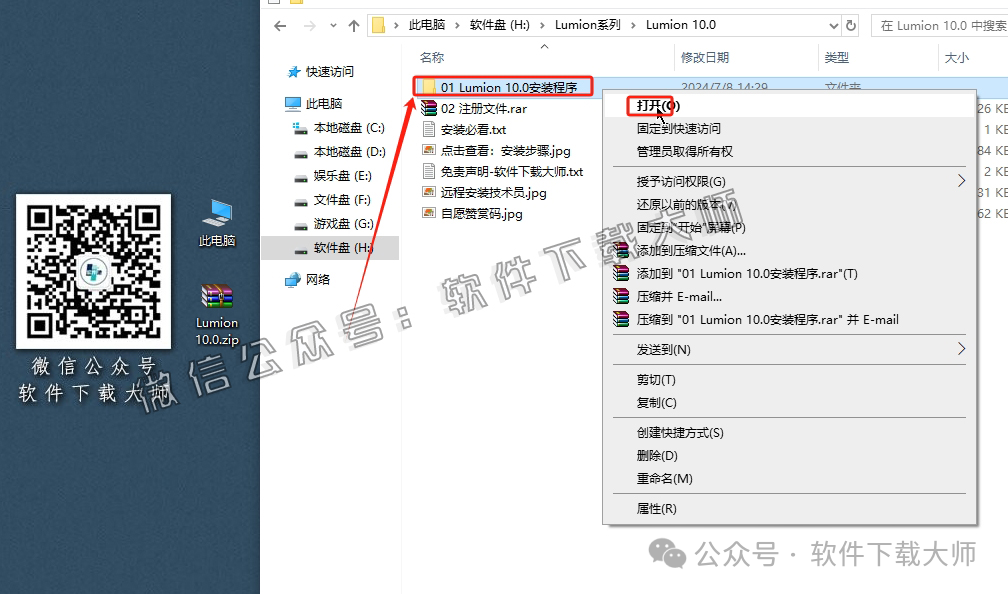This screenshot has width=1008, height=594.
Task: Select 此电脑 desktop icon
Action: click(217, 224)
